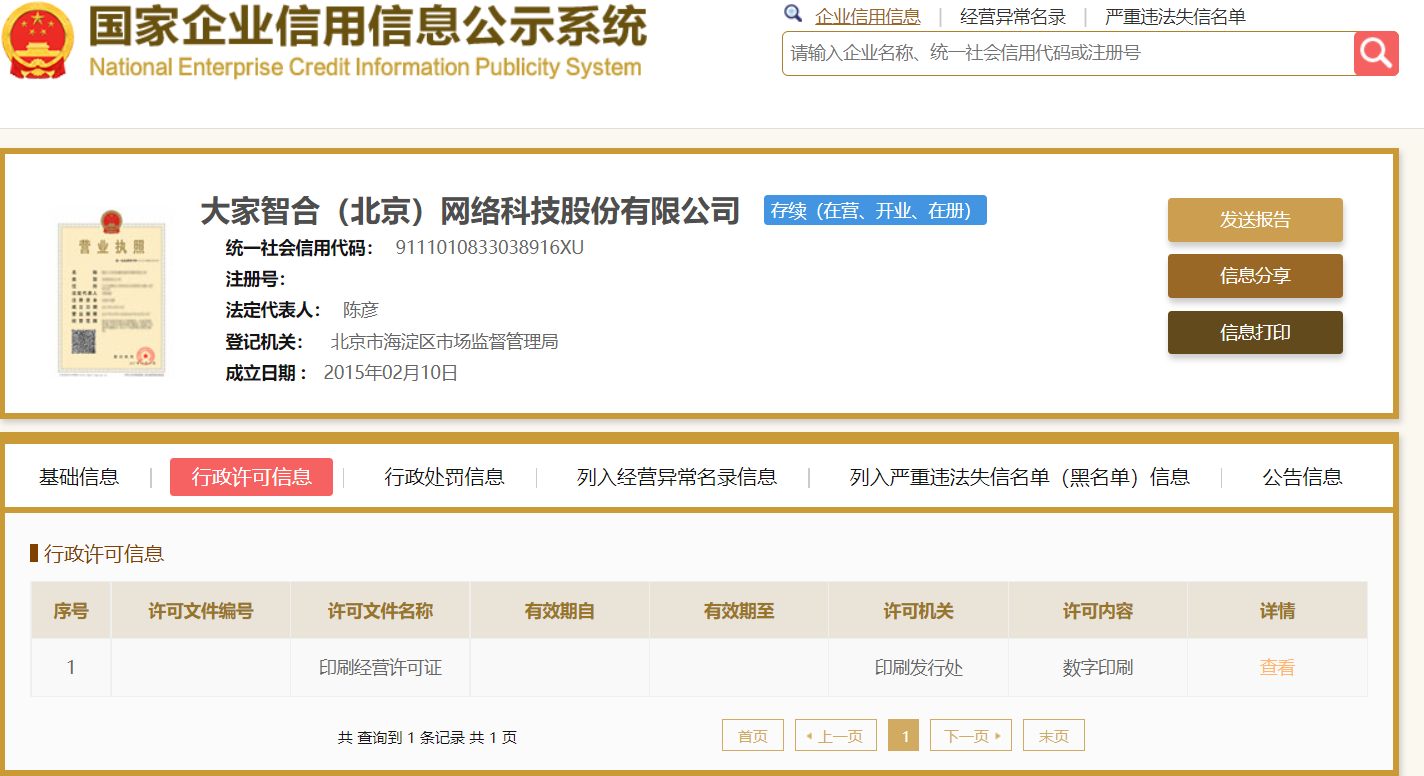Click establishment date 2015年02月10日
This screenshot has width=1424, height=776.
coord(391,373)
